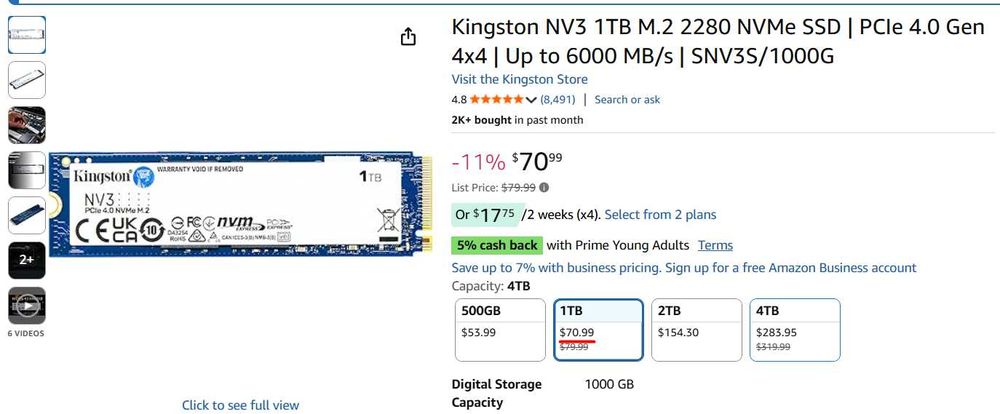Click Search or ask link
Image resolution: width=1000 pixels, height=414 pixels.
point(627,100)
